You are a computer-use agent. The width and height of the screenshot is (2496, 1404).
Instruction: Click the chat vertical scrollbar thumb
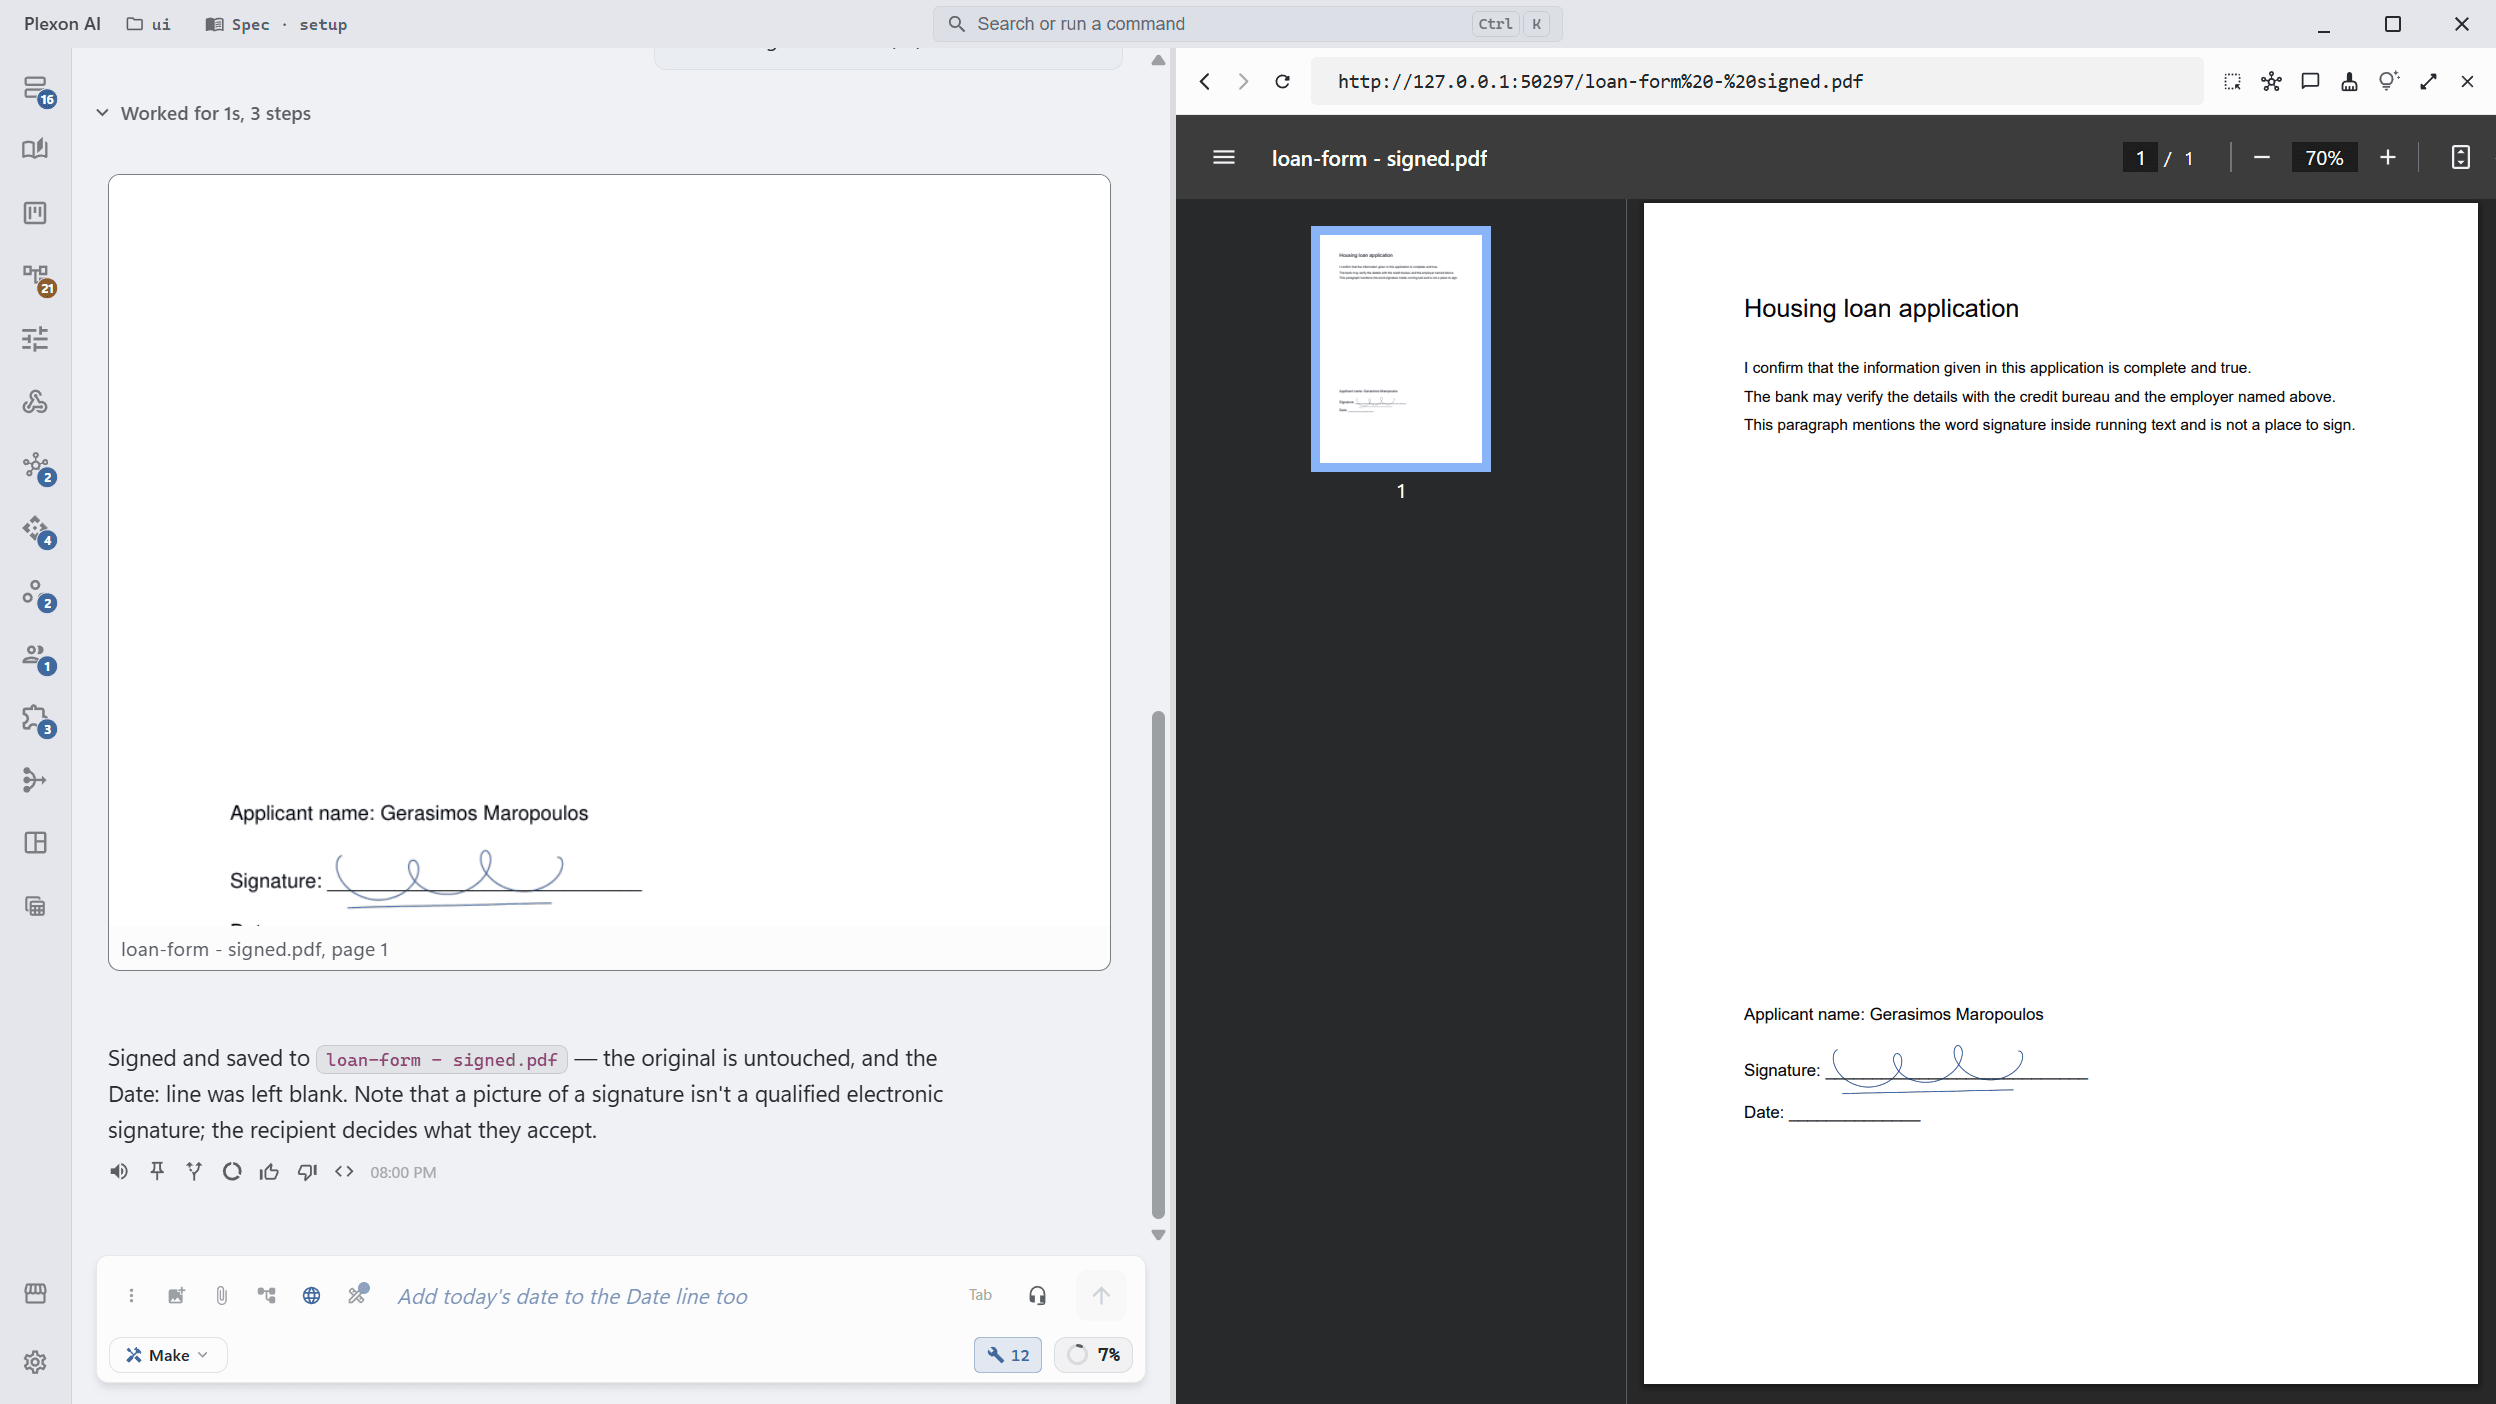pyautogui.click(x=1158, y=964)
